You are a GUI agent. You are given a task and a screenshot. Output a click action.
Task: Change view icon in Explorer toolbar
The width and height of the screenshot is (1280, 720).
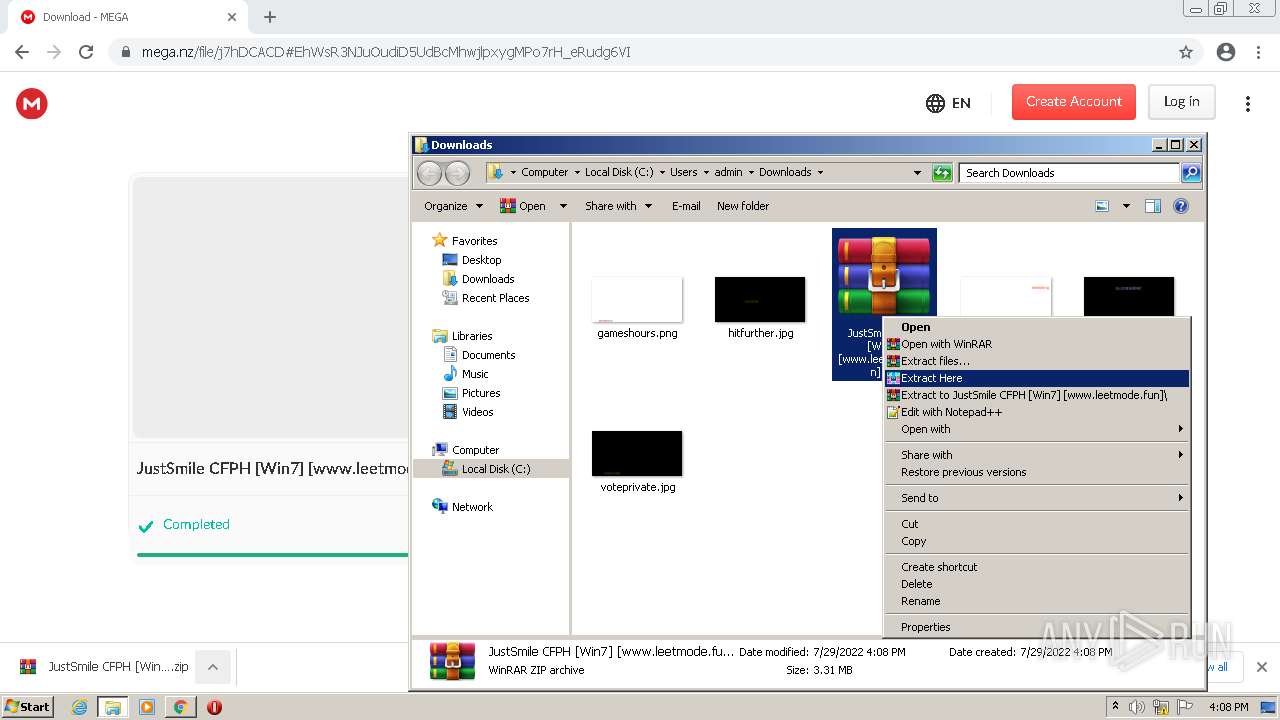pos(1102,206)
